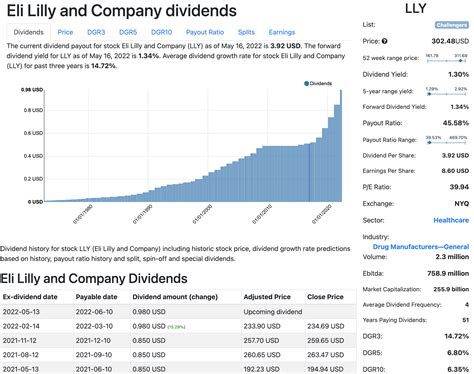
Task: Click the Adjusted Price column header
Action: point(267,297)
